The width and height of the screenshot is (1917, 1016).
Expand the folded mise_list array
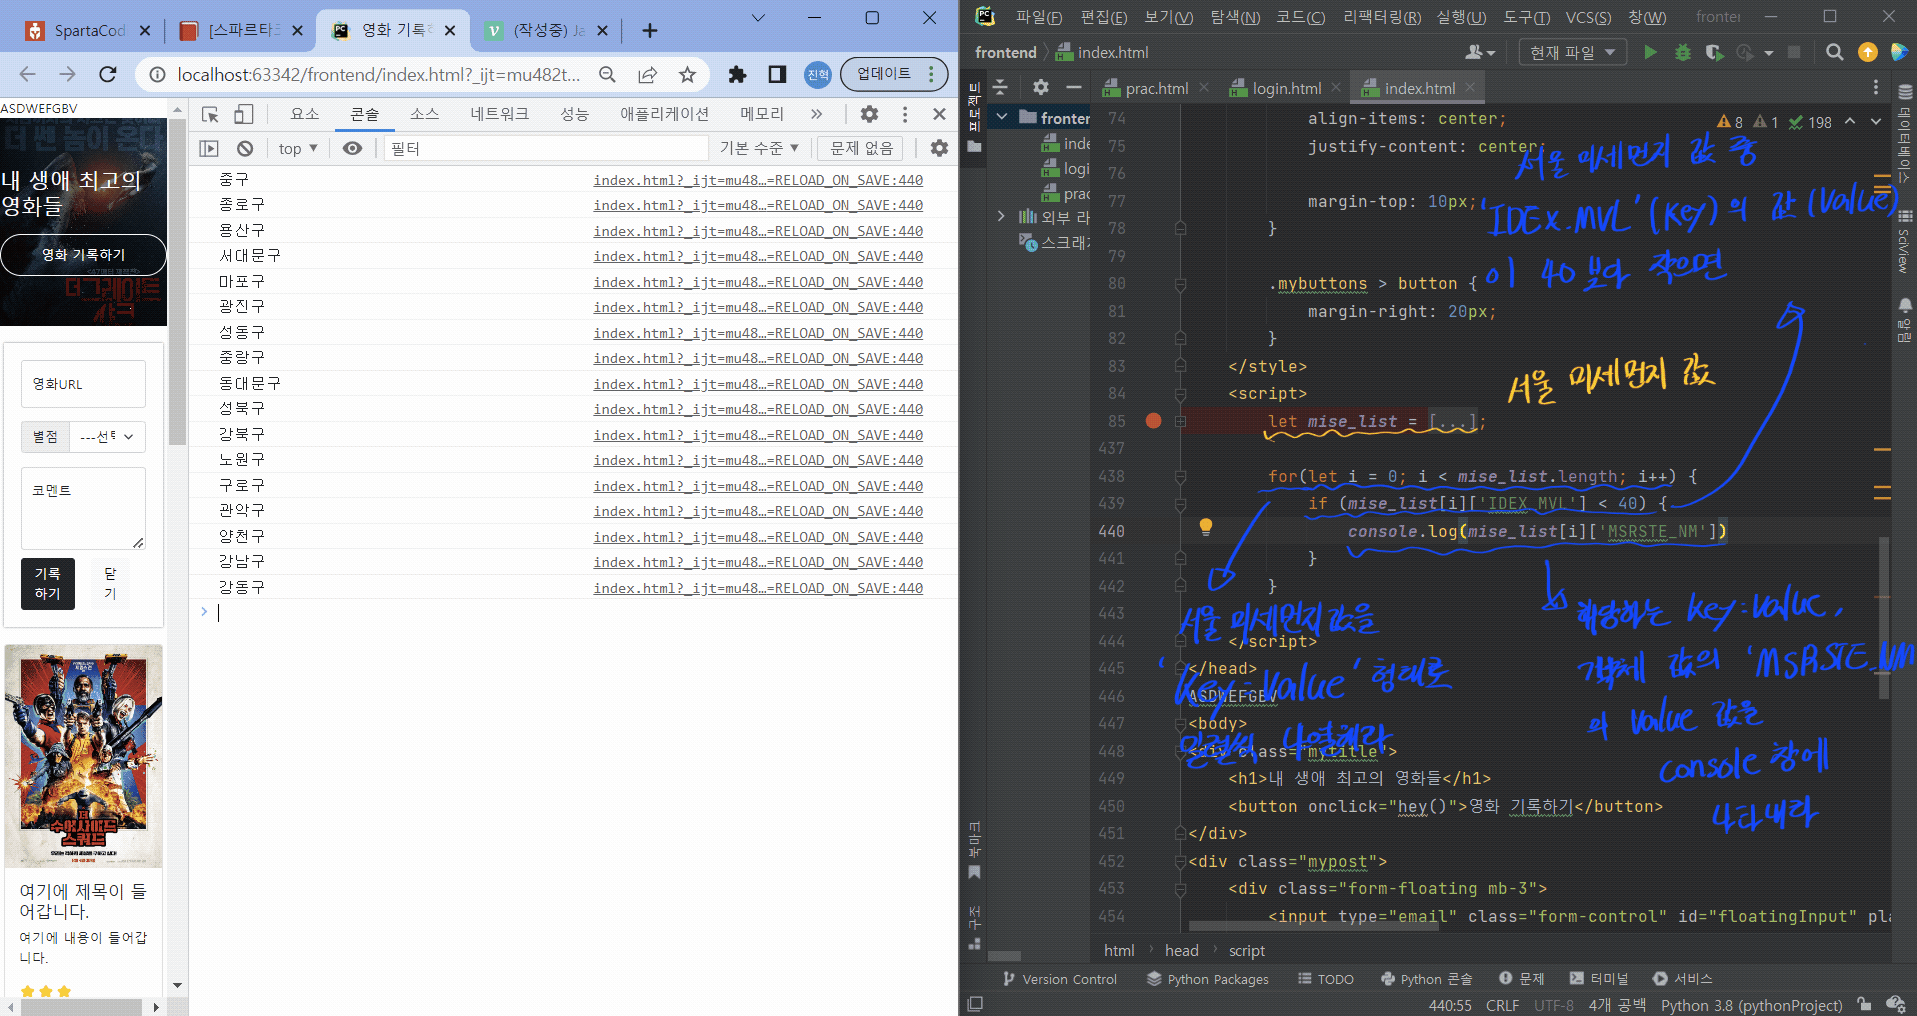pyautogui.click(x=1452, y=421)
